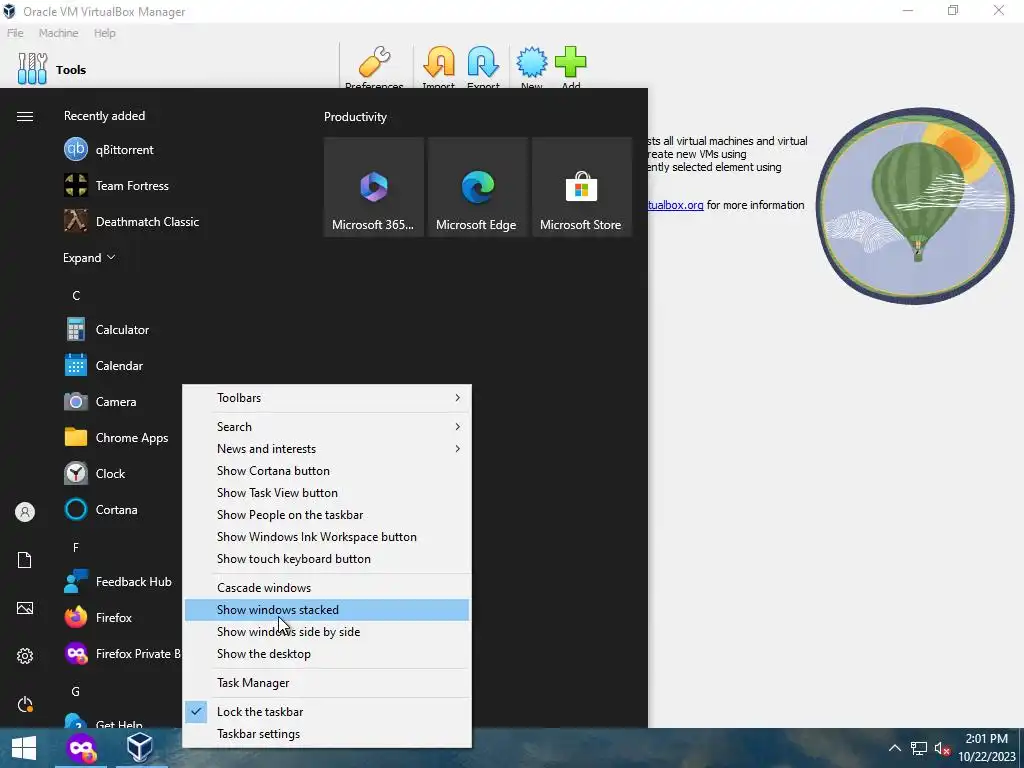Open the Microsoft Store tile
1024x768 pixels.
coord(581,187)
